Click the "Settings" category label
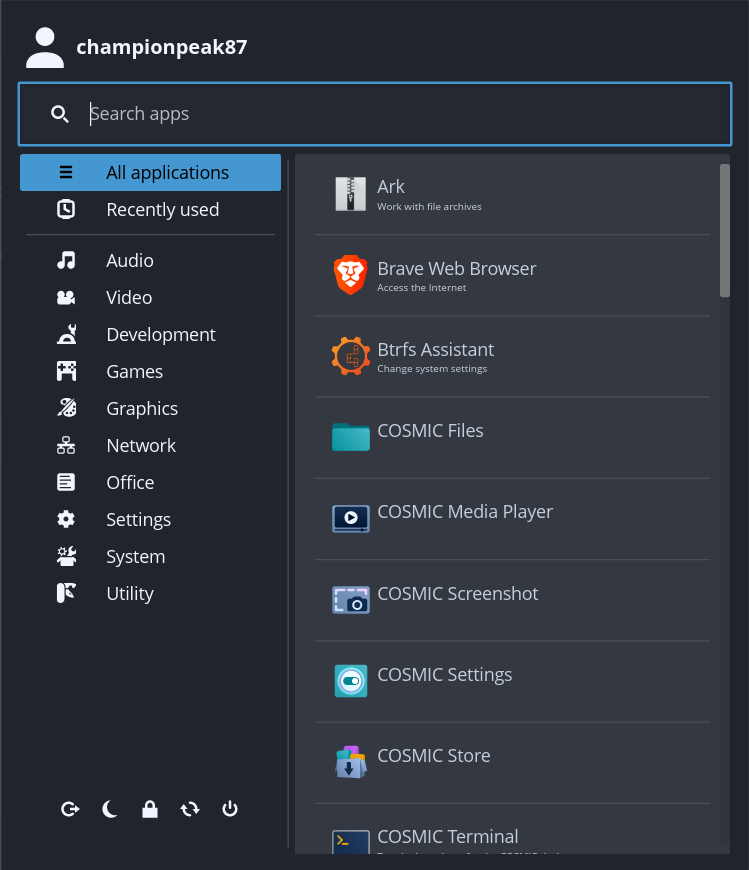The height and width of the screenshot is (870, 749). coord(139,520)
